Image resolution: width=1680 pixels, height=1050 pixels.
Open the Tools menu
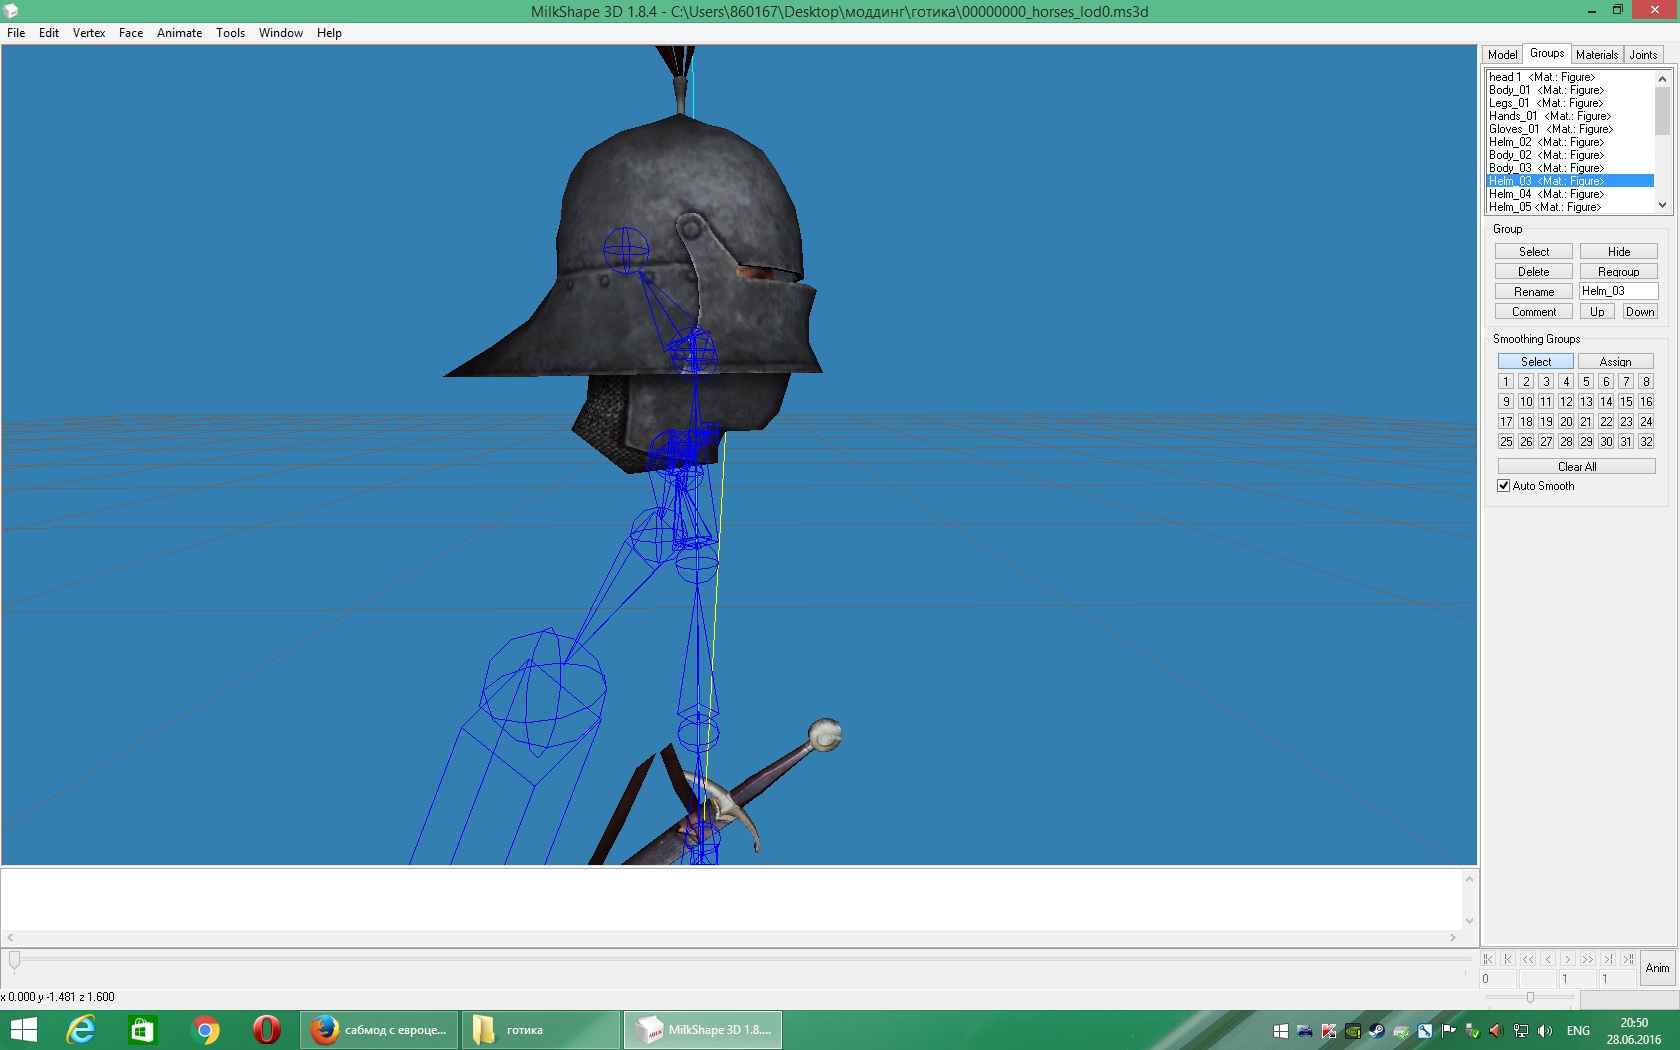pos(230,33)
